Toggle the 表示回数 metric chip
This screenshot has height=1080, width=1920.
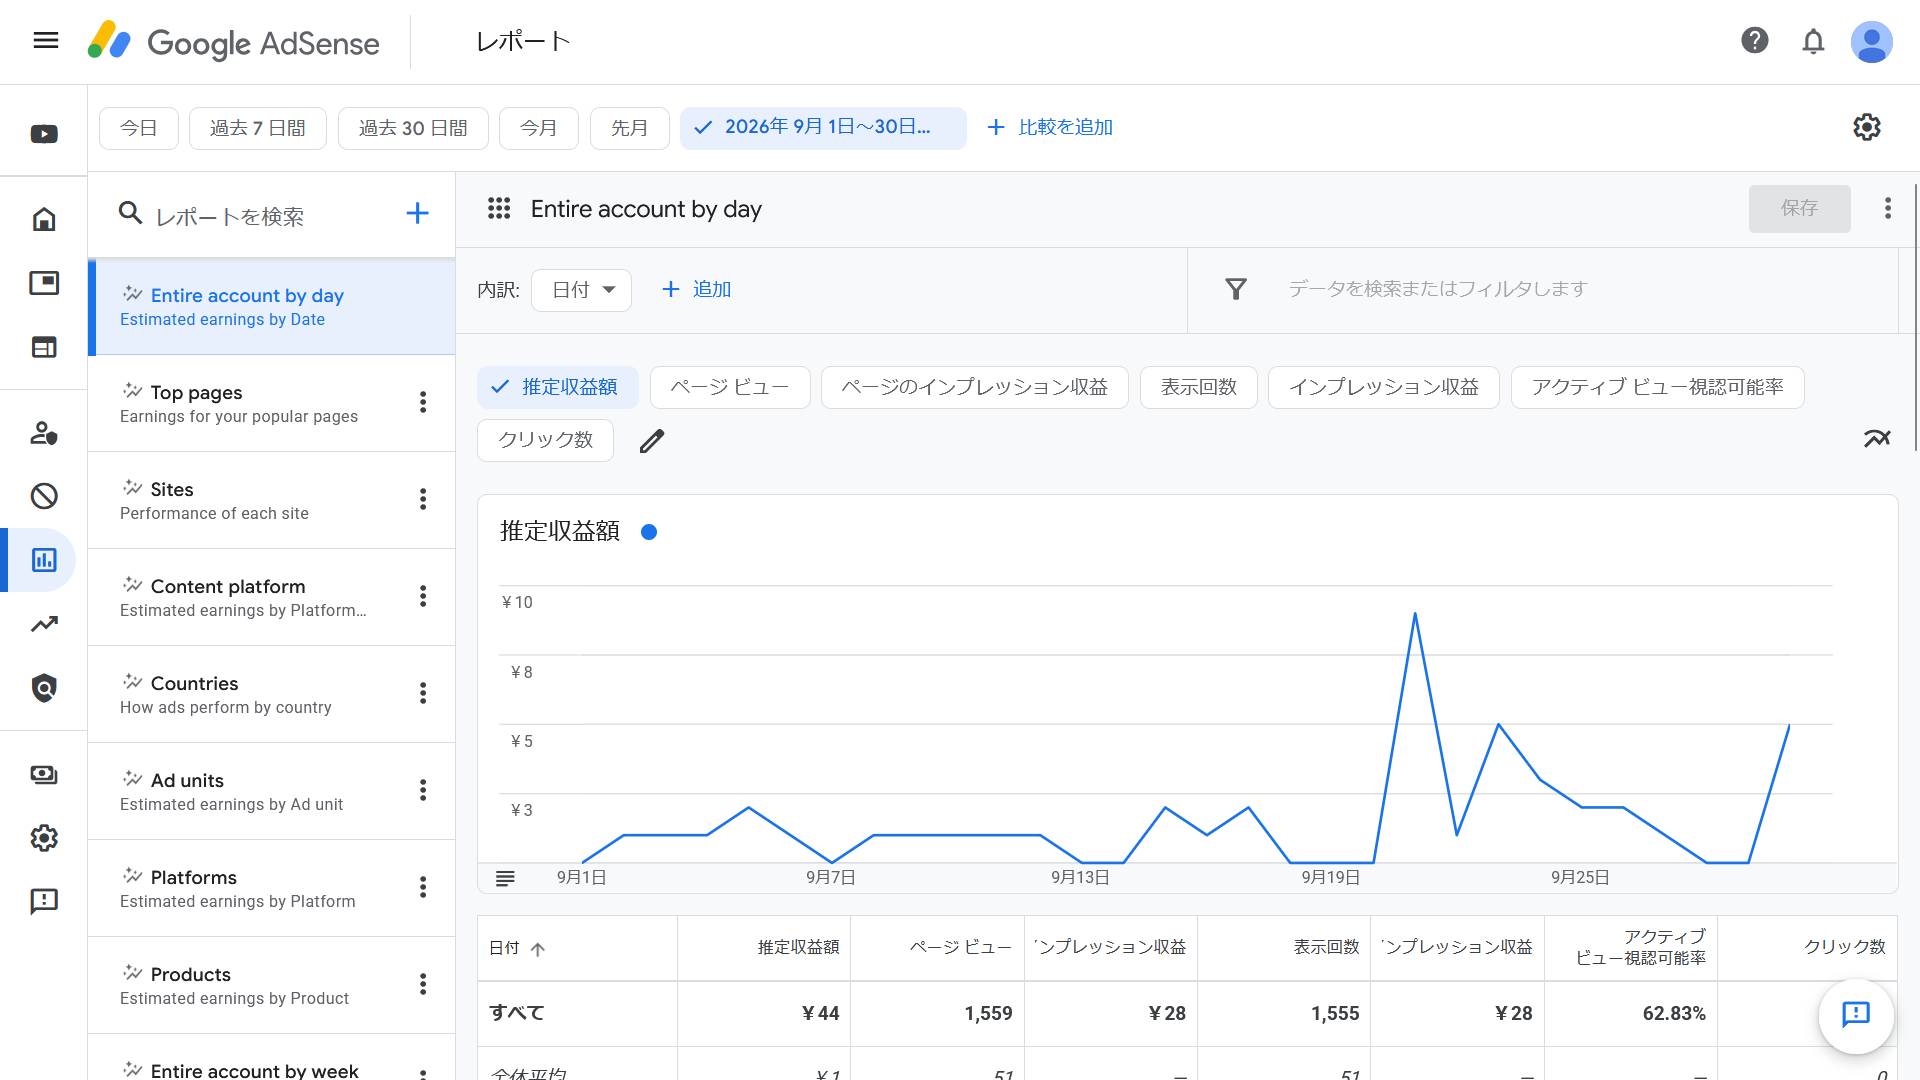1199,387
